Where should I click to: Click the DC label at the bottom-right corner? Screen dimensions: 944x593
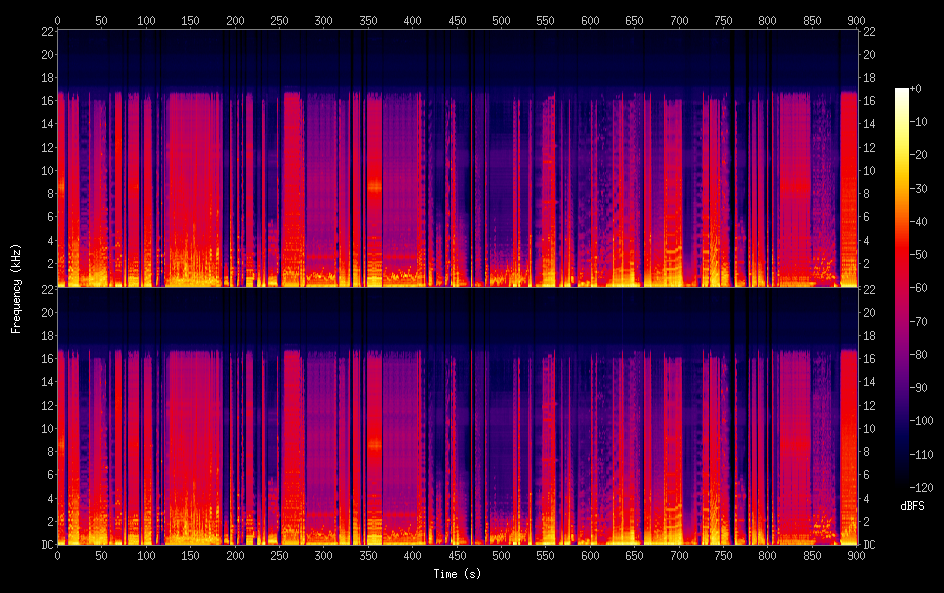(x=870, y=545)
